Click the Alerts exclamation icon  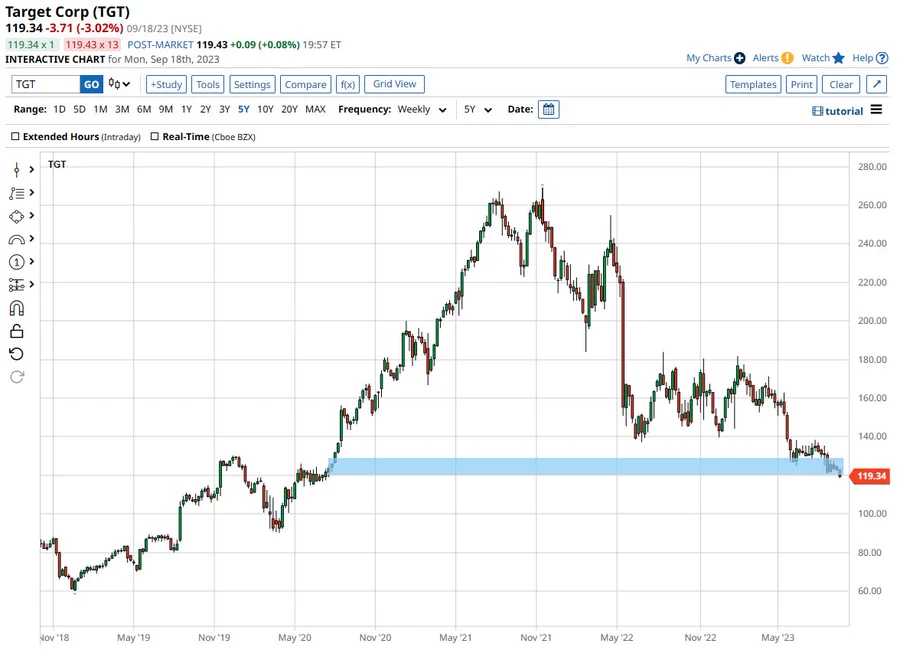[x=788, y=58]
